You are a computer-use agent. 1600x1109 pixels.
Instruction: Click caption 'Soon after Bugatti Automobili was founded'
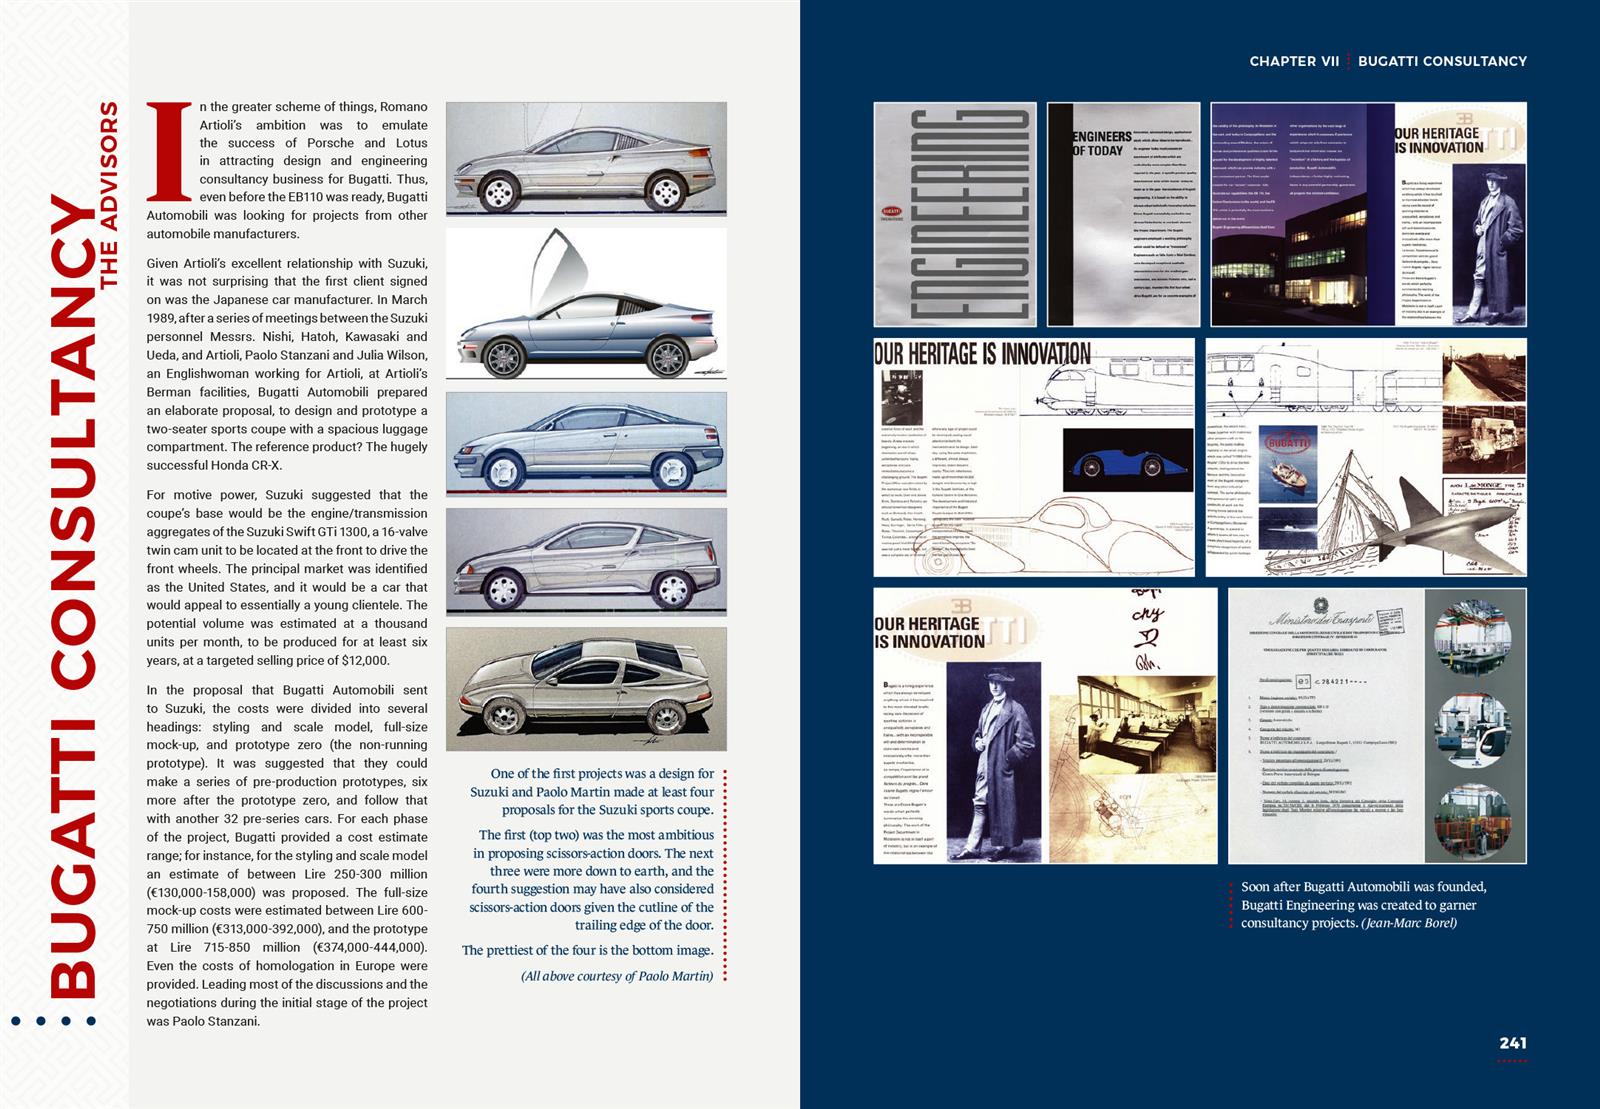(1364, 905)
